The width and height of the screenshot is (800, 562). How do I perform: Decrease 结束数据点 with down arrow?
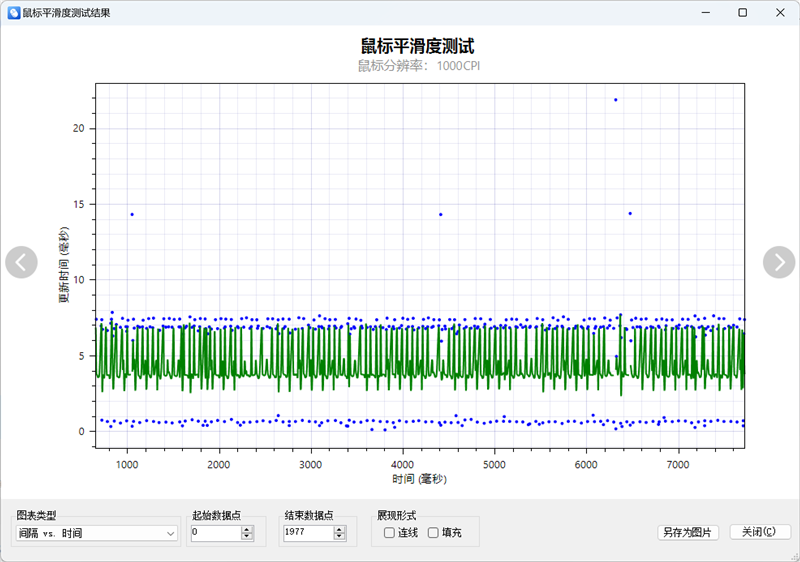pyautogui.click(x=338, y=538)
